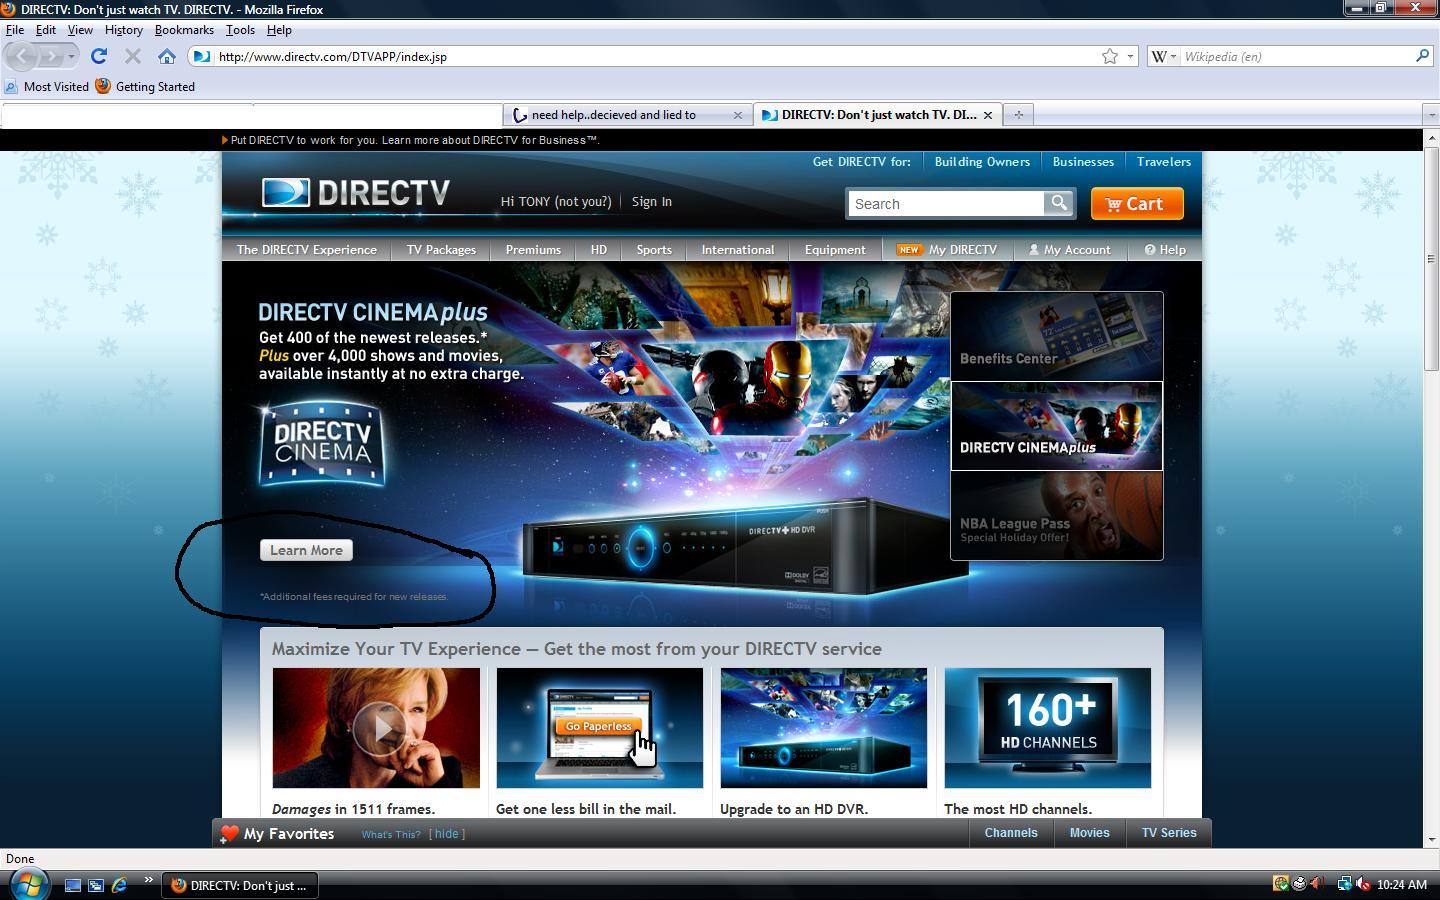Click the Travelers link

(1164, 162)
